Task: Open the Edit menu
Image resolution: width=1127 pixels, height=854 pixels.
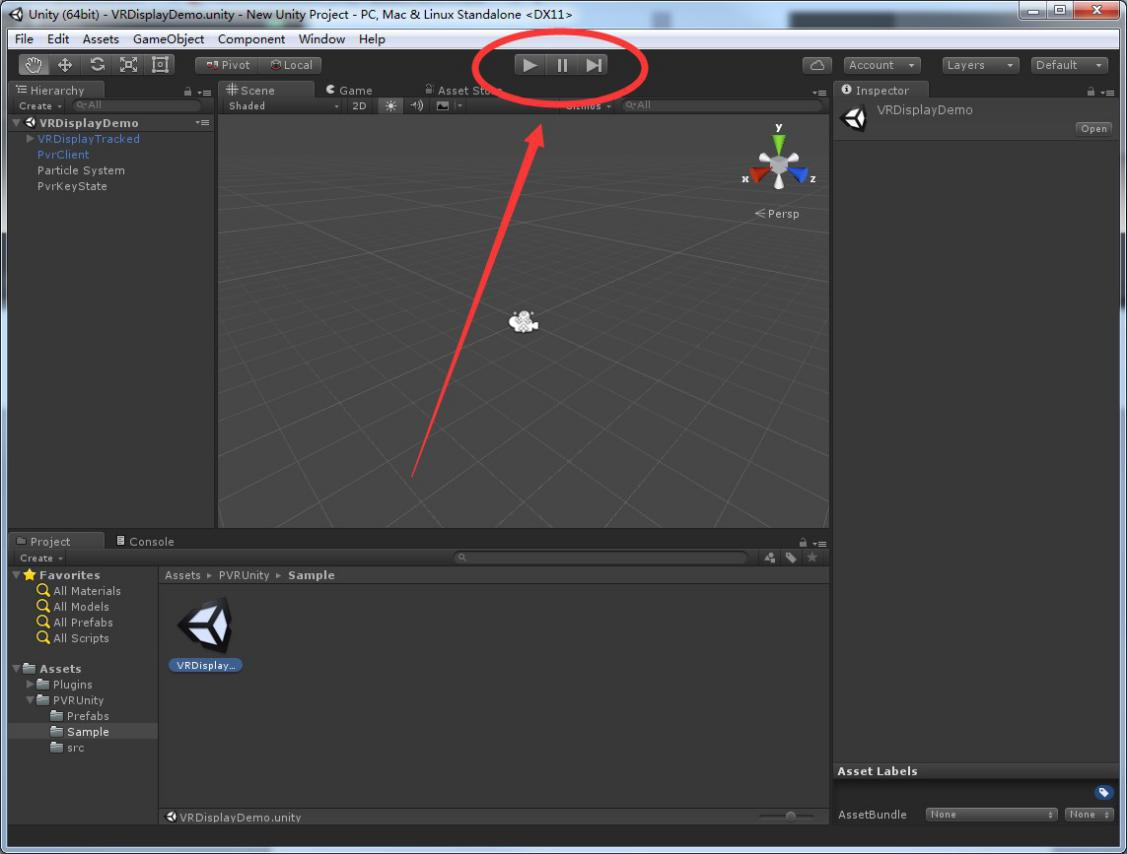Action: click(x=58, y=39)
